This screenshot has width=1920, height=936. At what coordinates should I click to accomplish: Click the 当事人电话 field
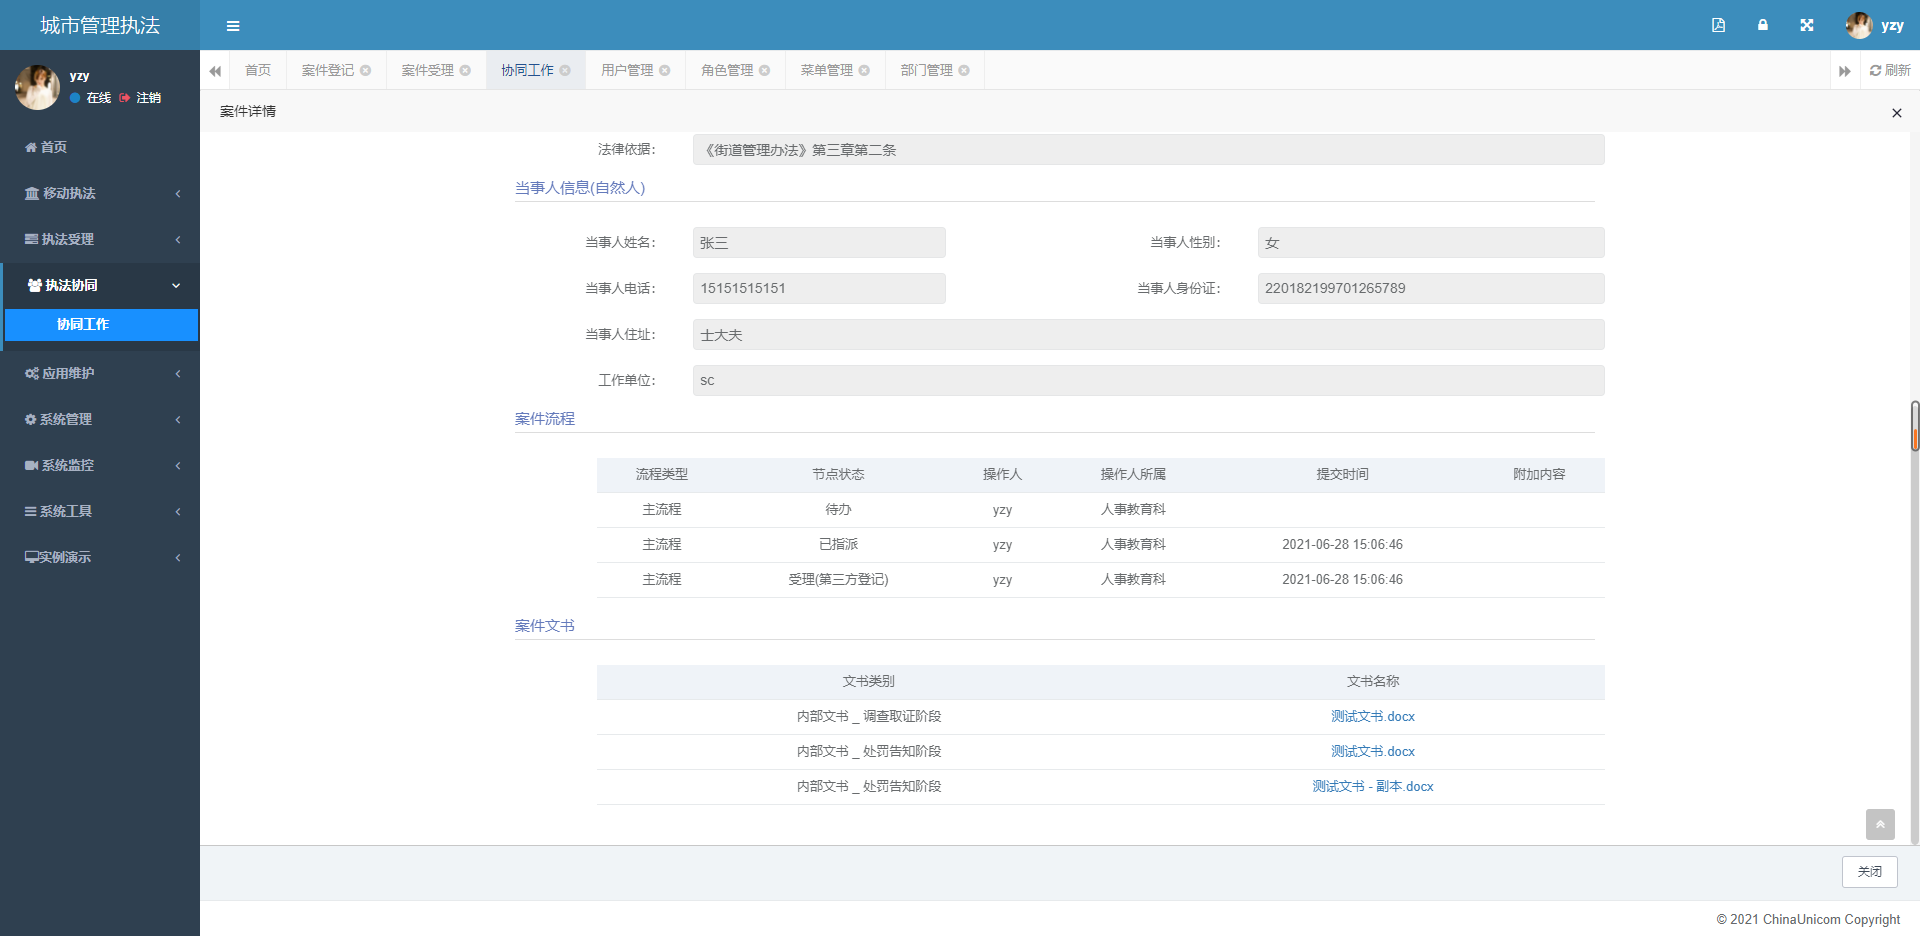(819, 289)
